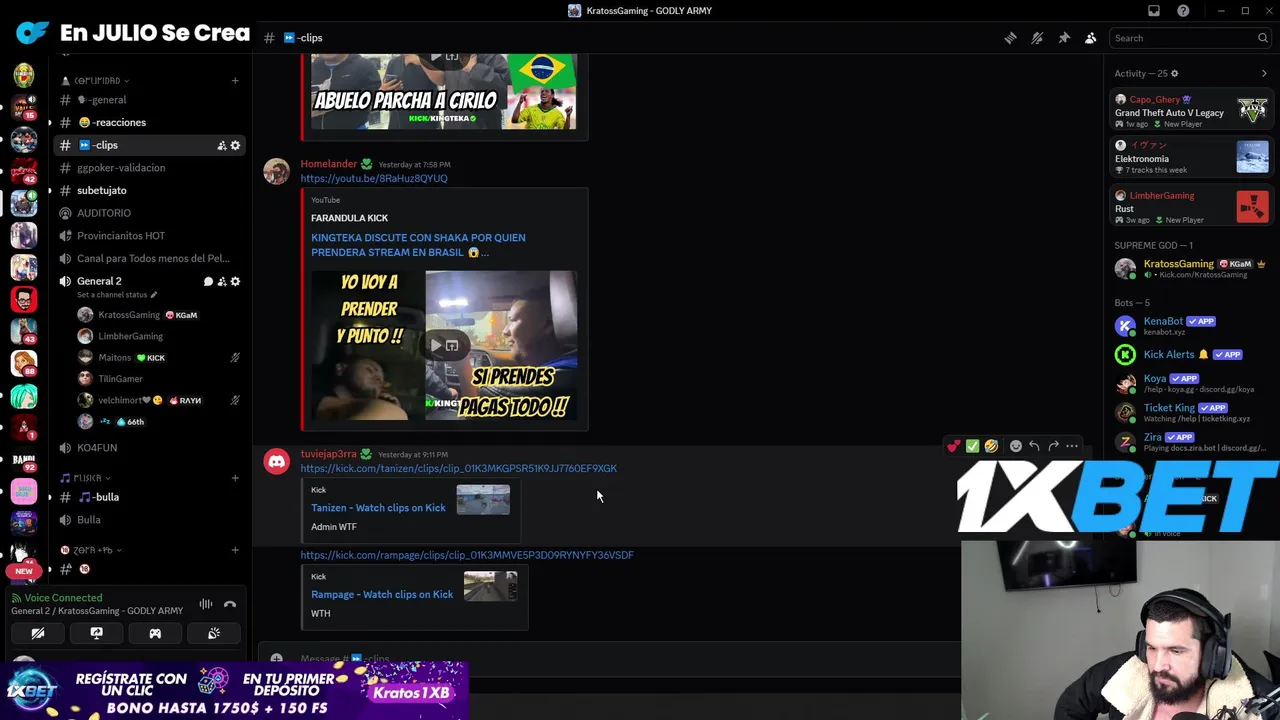
Task: Open the general text channel
Action: 150,100
